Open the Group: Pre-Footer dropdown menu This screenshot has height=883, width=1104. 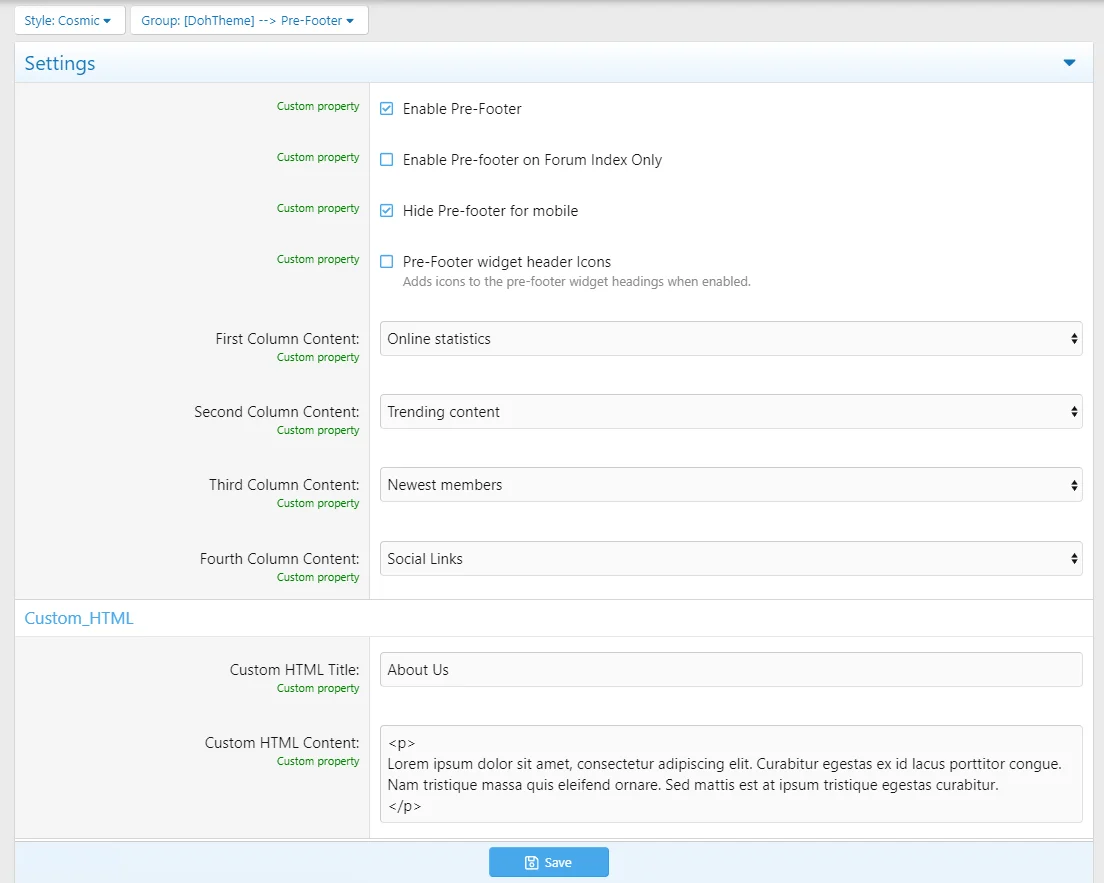[249, 20]
